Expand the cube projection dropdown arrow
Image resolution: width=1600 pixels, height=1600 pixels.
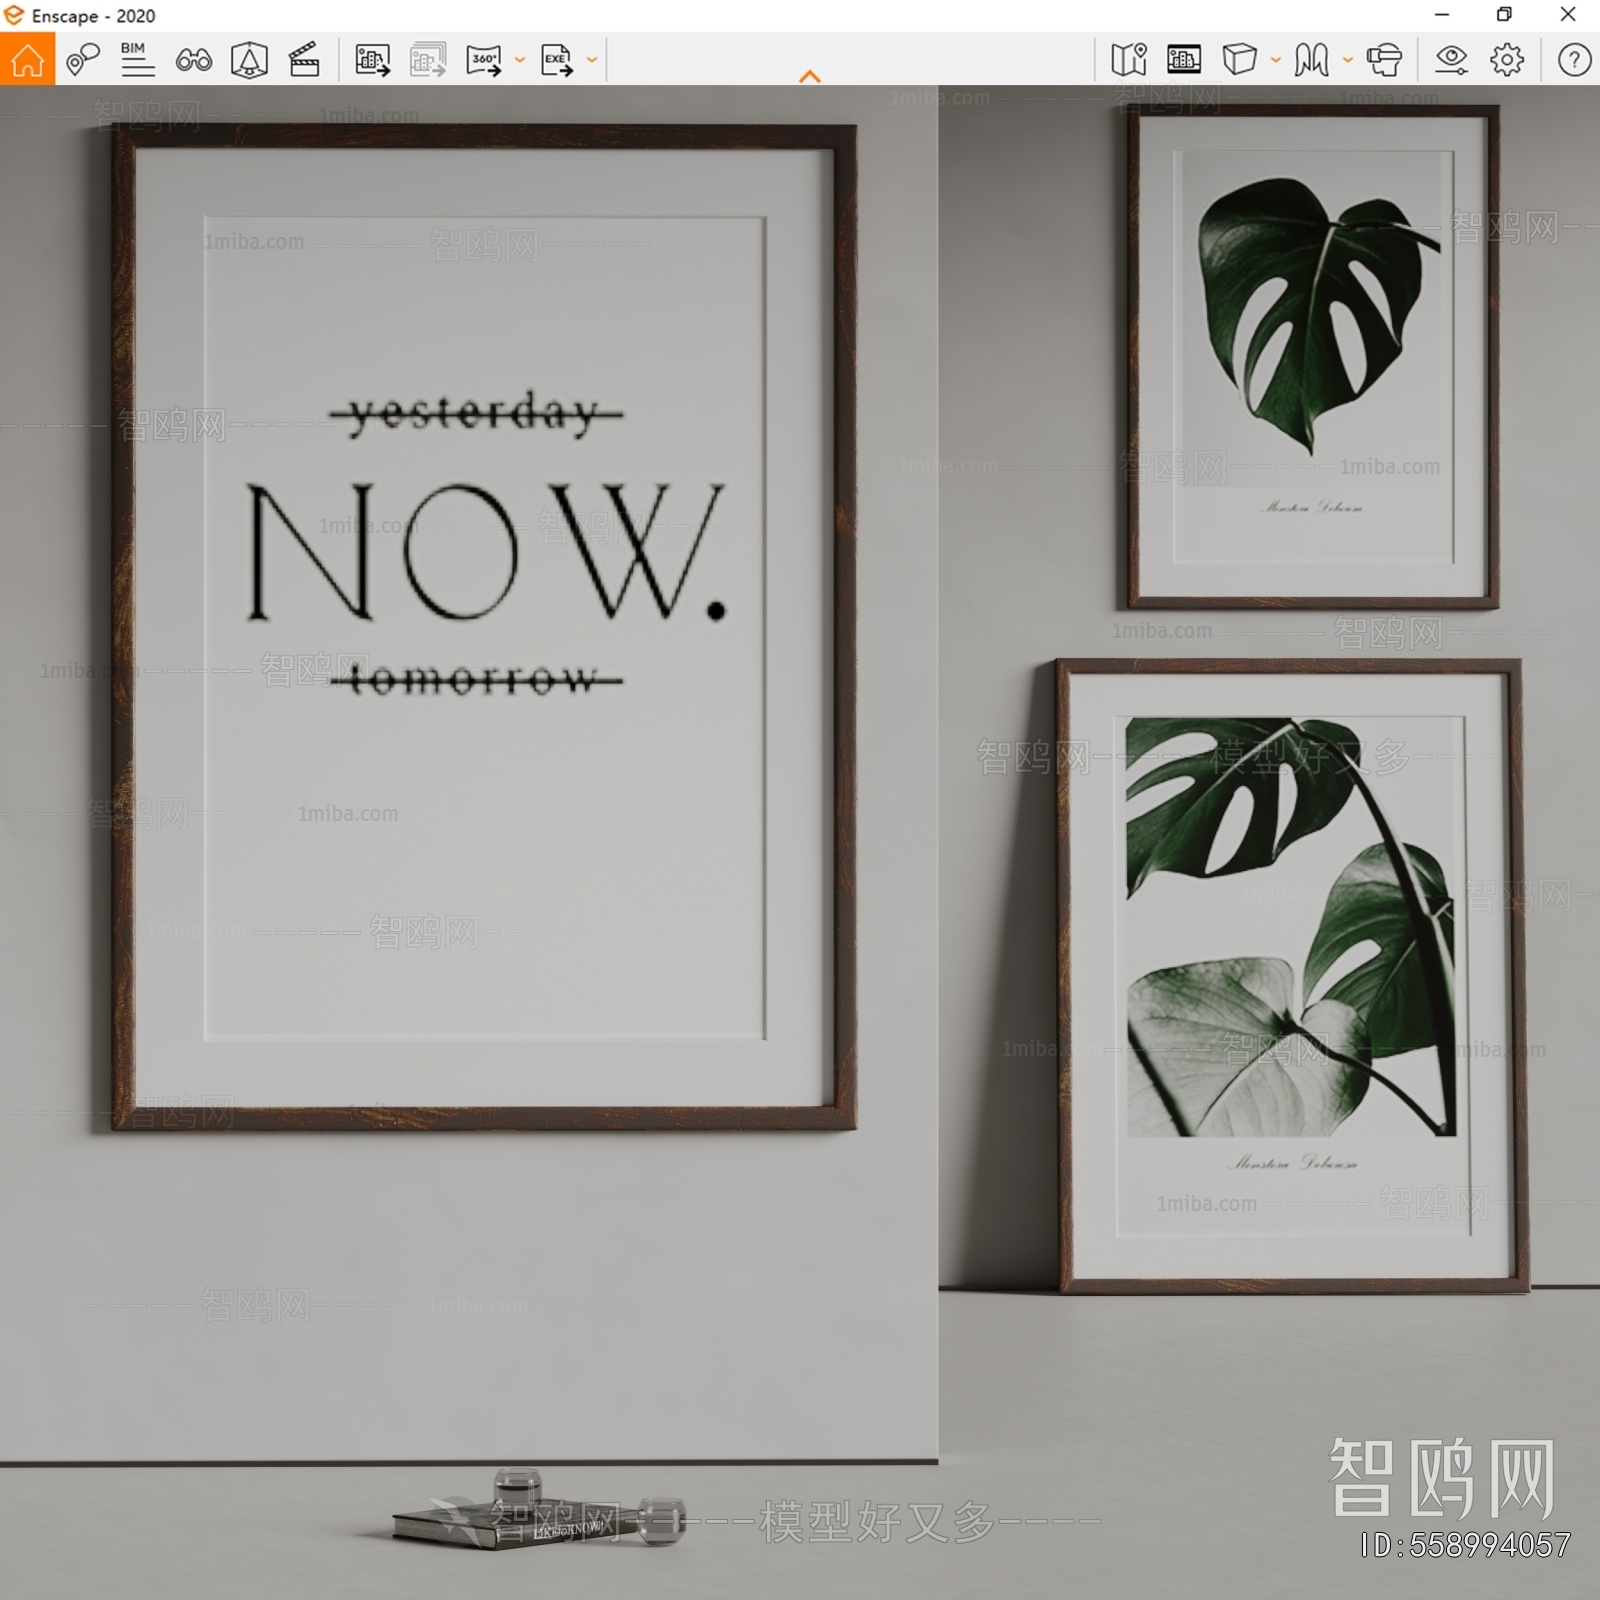1276,60
